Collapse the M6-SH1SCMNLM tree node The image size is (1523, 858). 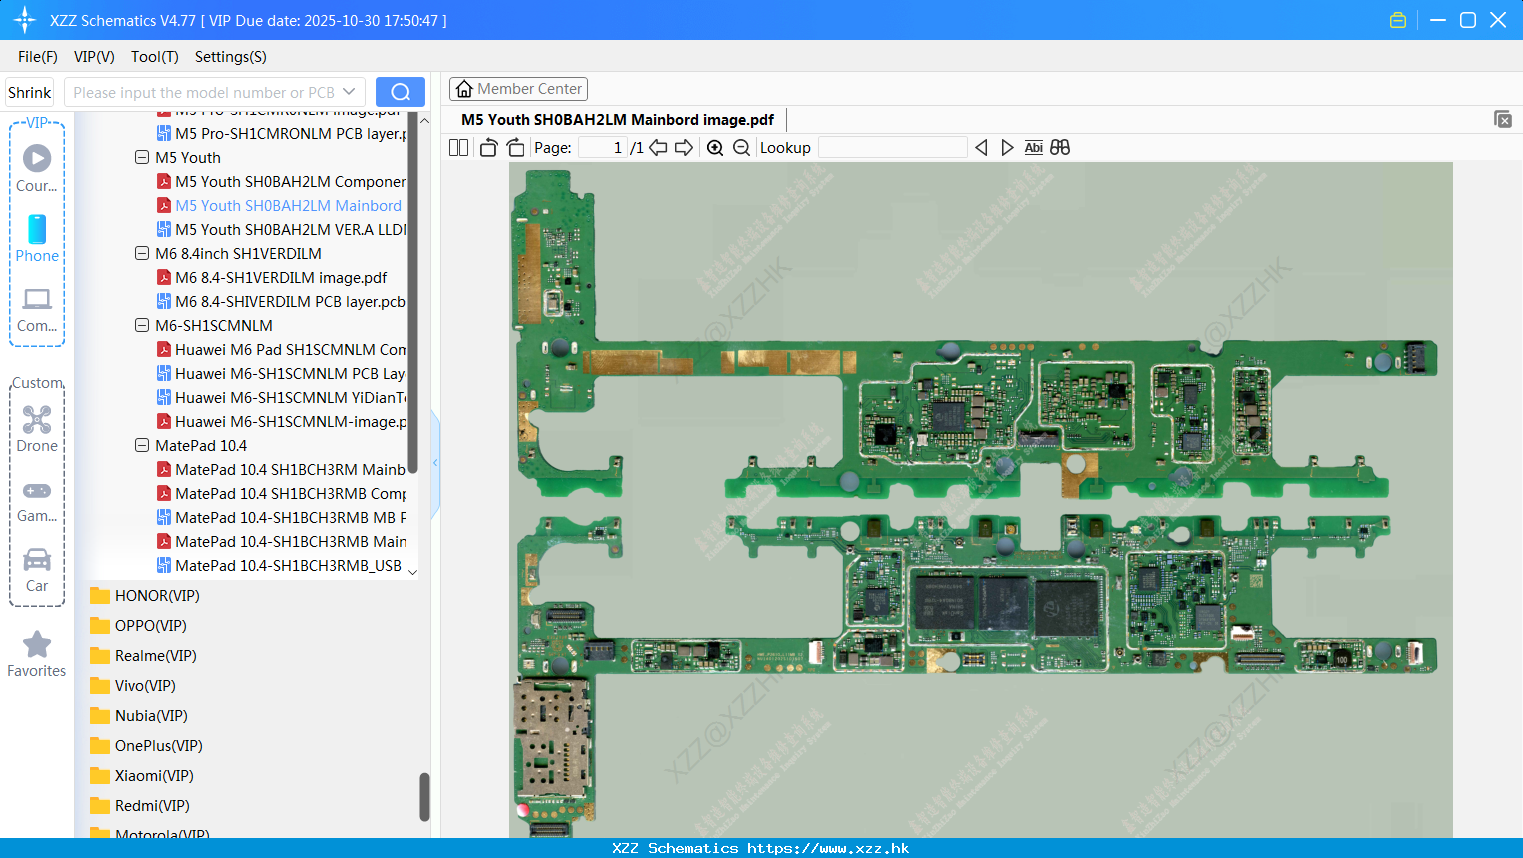tap(142, 326)
